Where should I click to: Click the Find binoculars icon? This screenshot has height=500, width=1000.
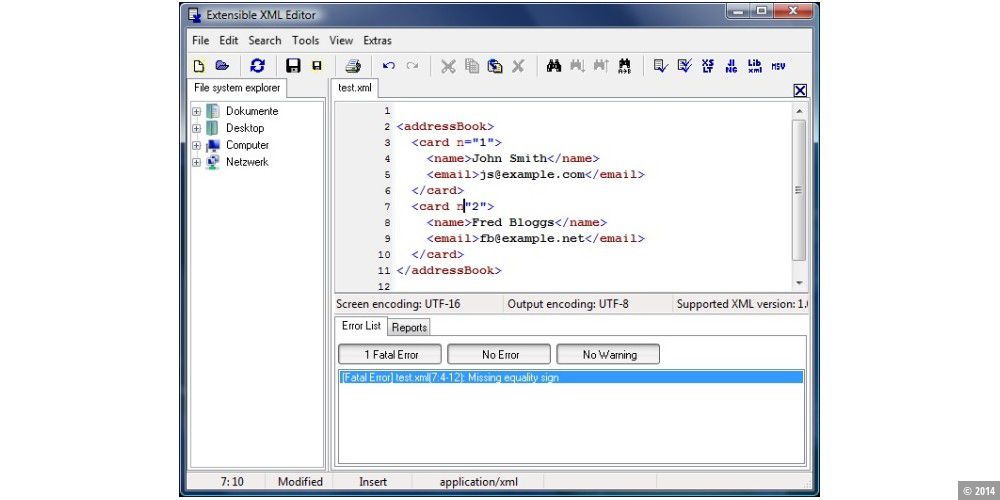coord(553,66)
